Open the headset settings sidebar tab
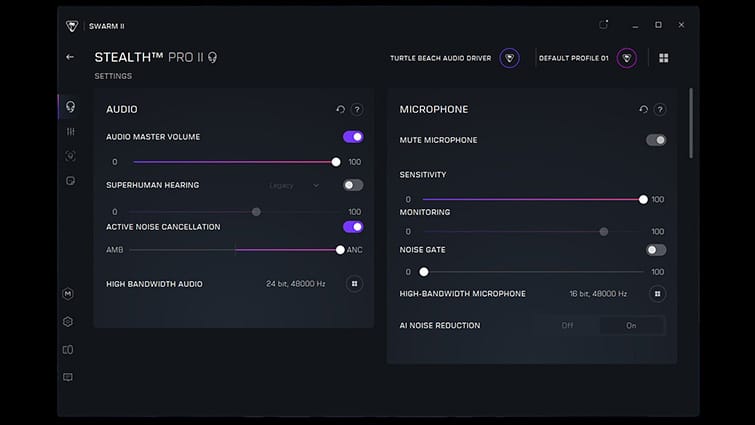This screenshot has width=755, height=425. 70,106
